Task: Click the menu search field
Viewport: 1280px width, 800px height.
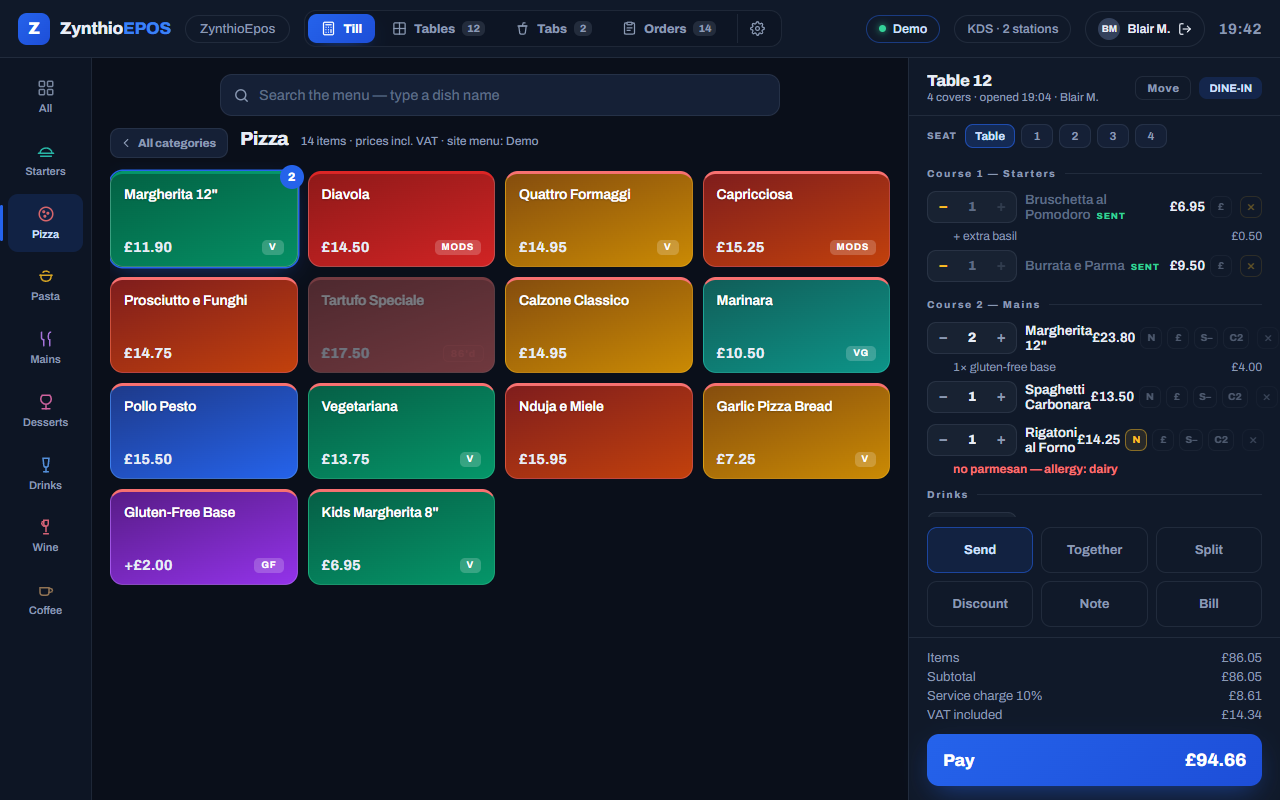Action: coord(500,95)
